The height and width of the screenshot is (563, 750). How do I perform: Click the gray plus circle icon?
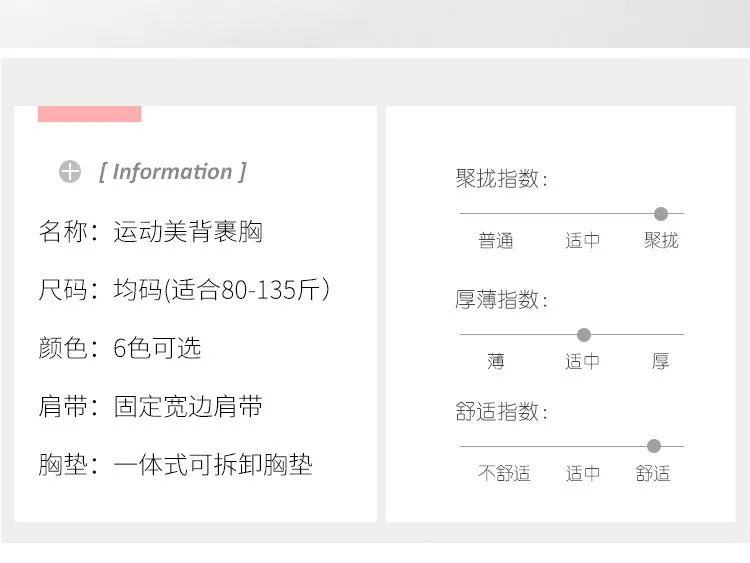click(x=70, y=171)
